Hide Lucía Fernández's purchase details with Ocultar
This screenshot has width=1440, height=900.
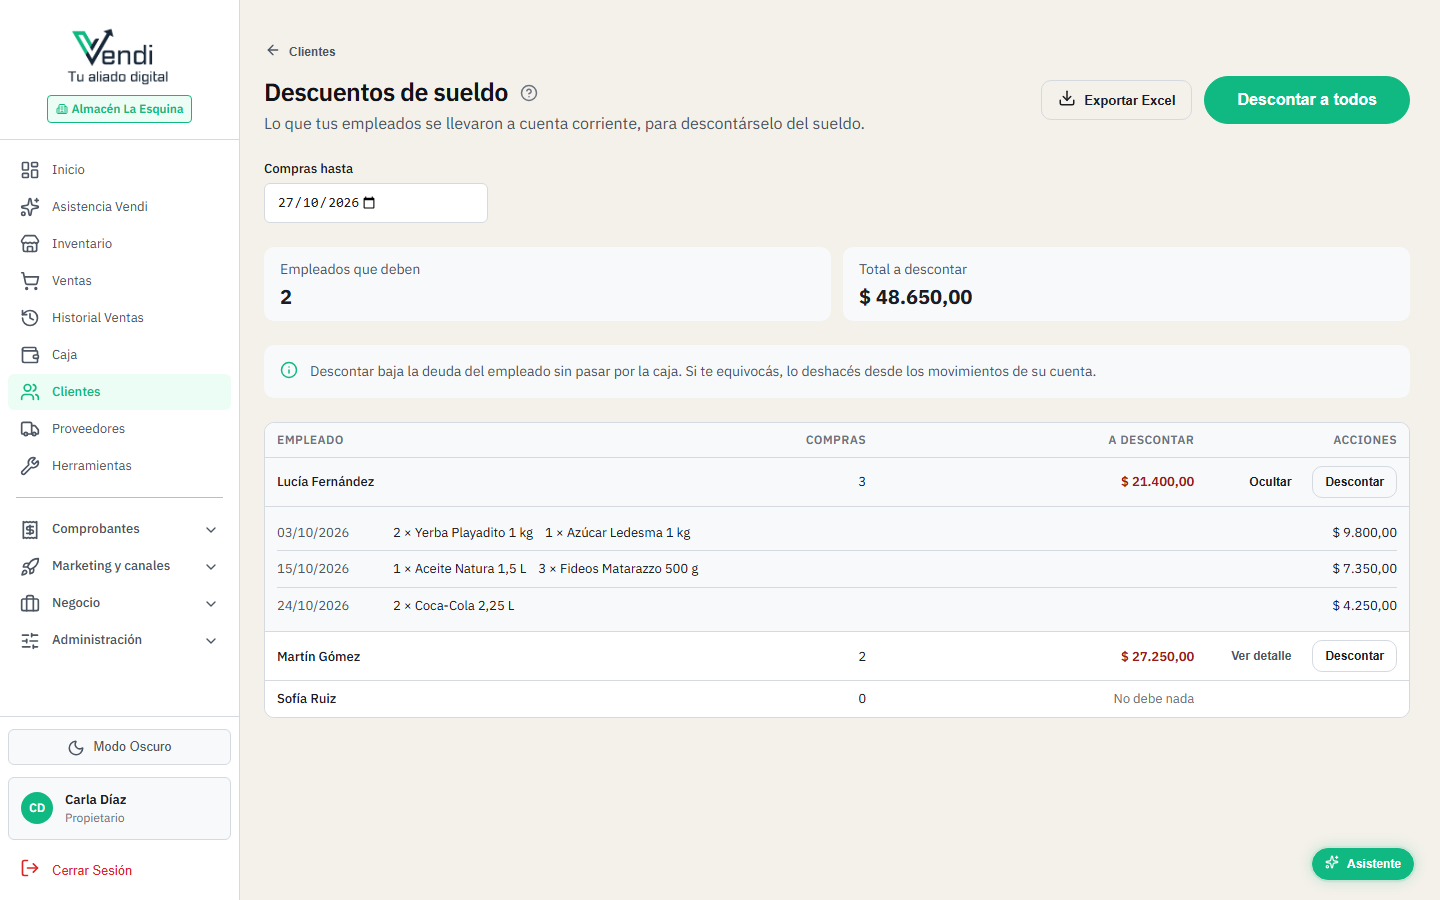pos(1270,482)
